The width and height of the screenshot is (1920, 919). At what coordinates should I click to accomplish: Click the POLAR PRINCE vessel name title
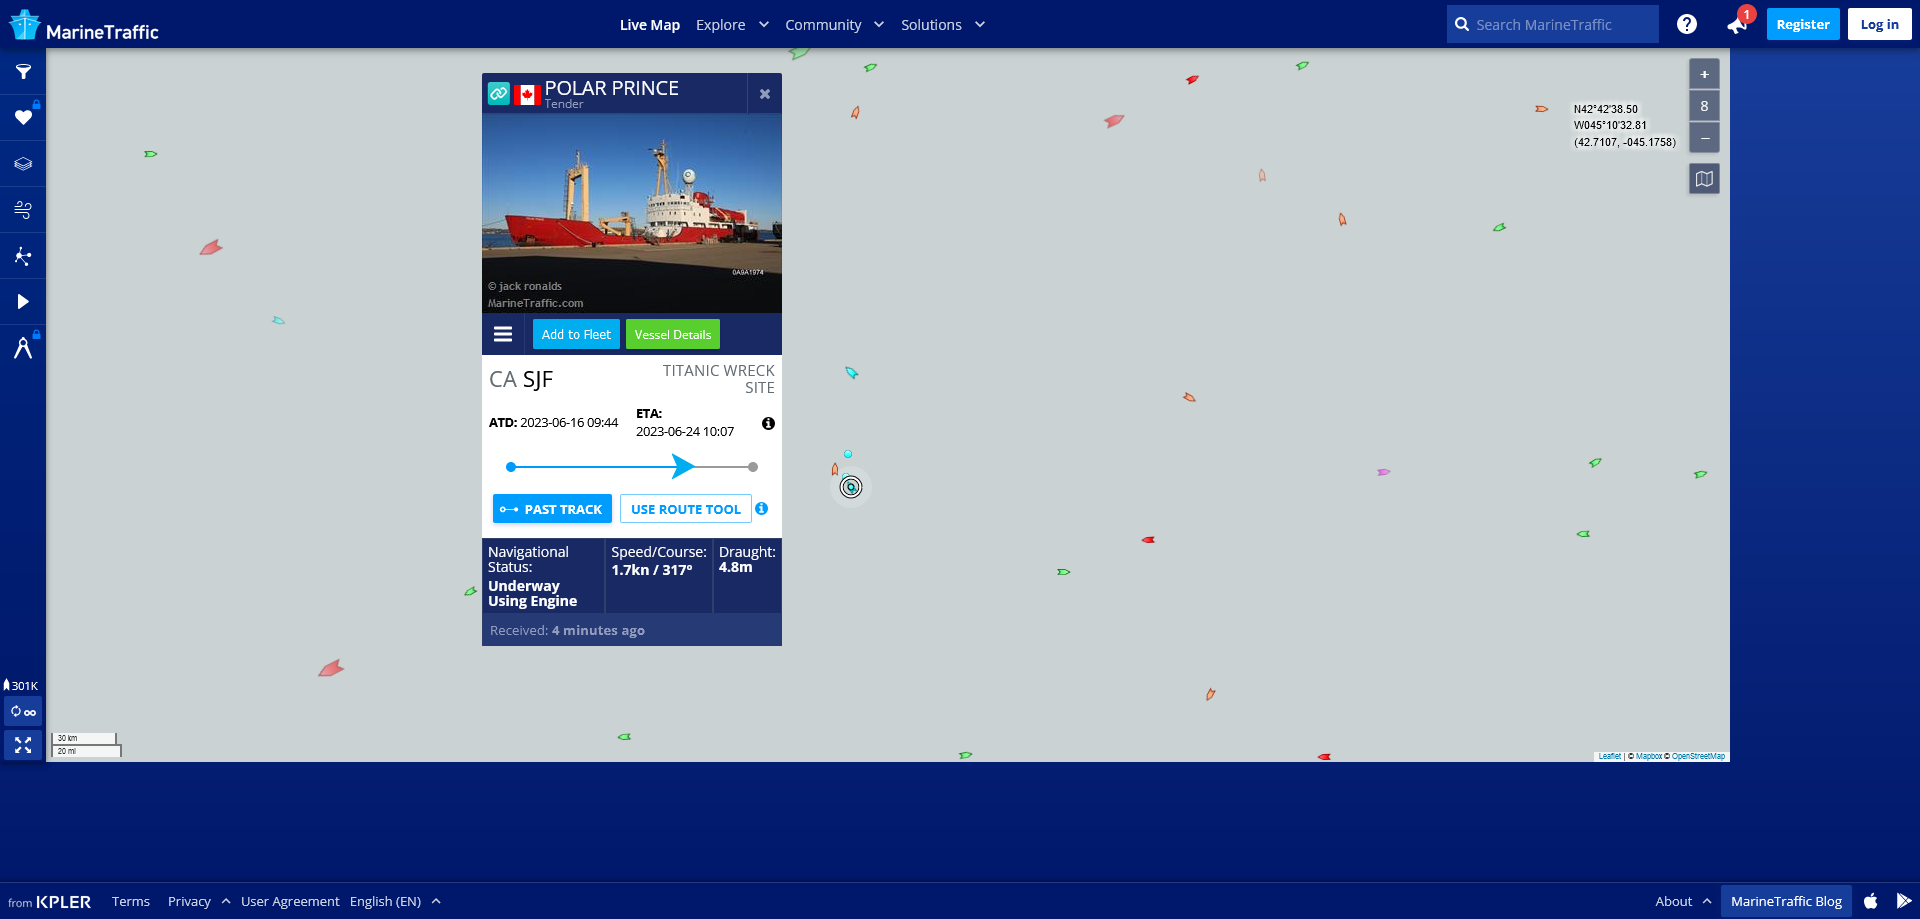point(611,88)
